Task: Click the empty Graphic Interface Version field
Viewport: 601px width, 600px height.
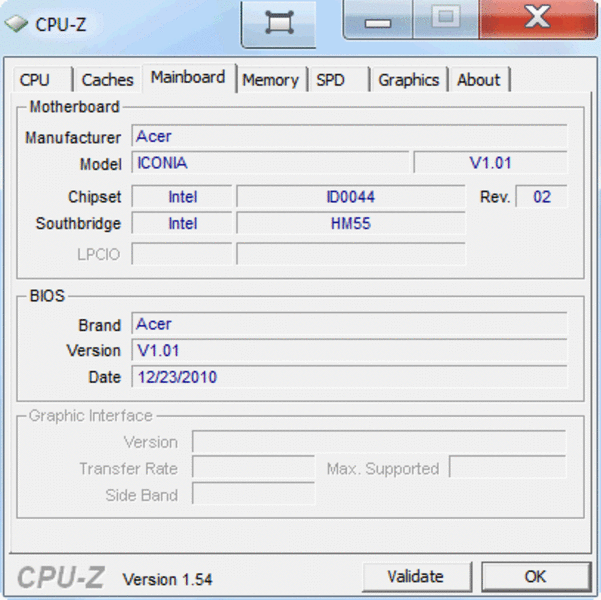Action: click(379, 442)
